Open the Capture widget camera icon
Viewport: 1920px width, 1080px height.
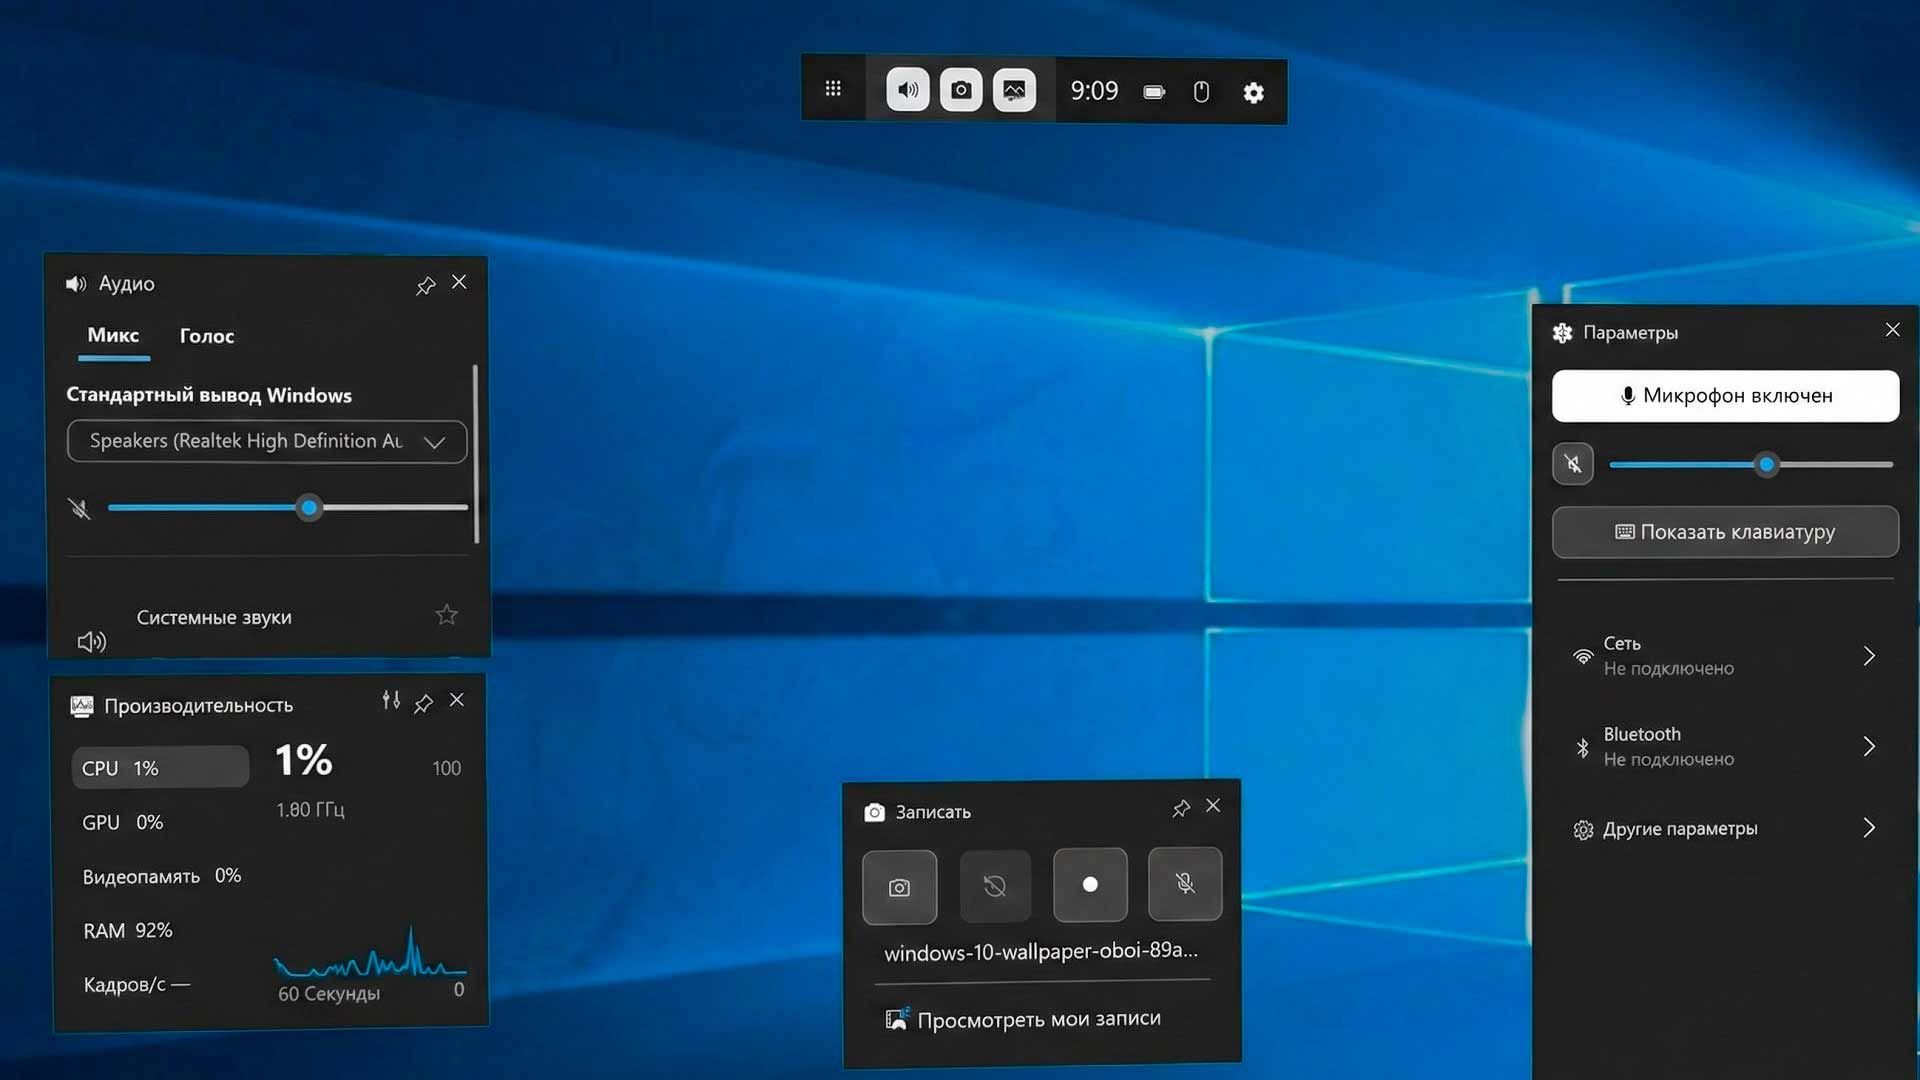pyautogui.click(x=961, y=89)
